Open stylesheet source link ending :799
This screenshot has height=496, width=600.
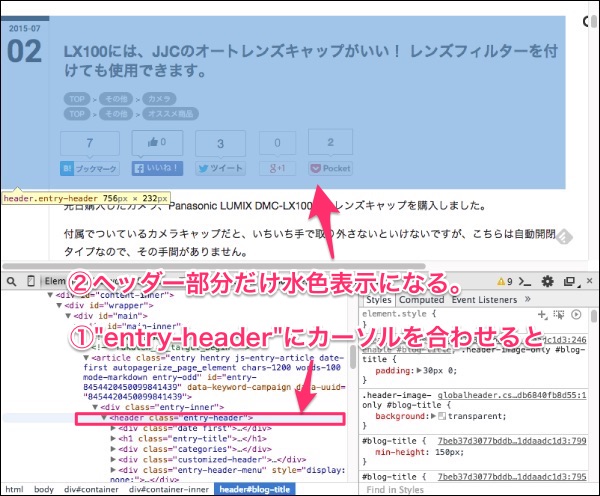512,441
